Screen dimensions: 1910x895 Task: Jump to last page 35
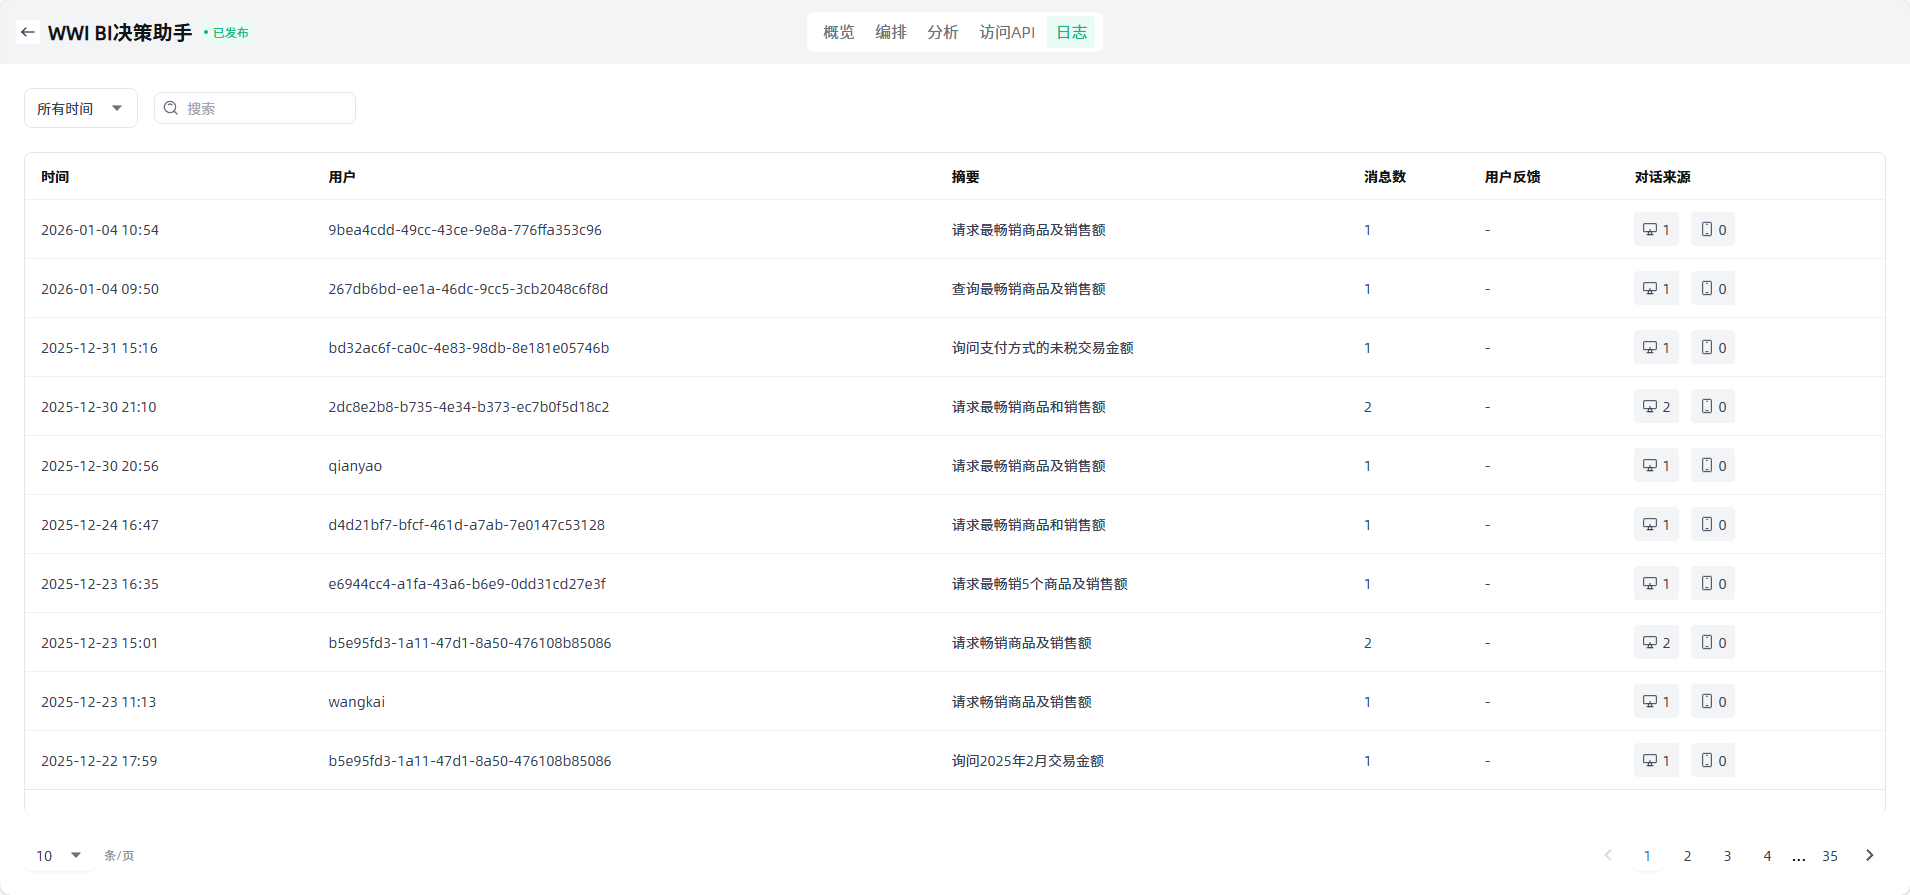[x=1829, y=856]
